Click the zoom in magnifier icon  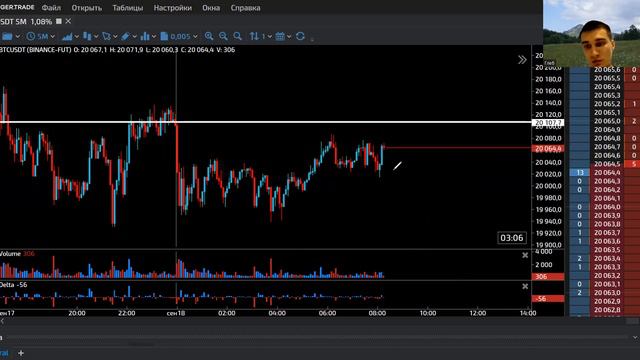click(209, 36)
